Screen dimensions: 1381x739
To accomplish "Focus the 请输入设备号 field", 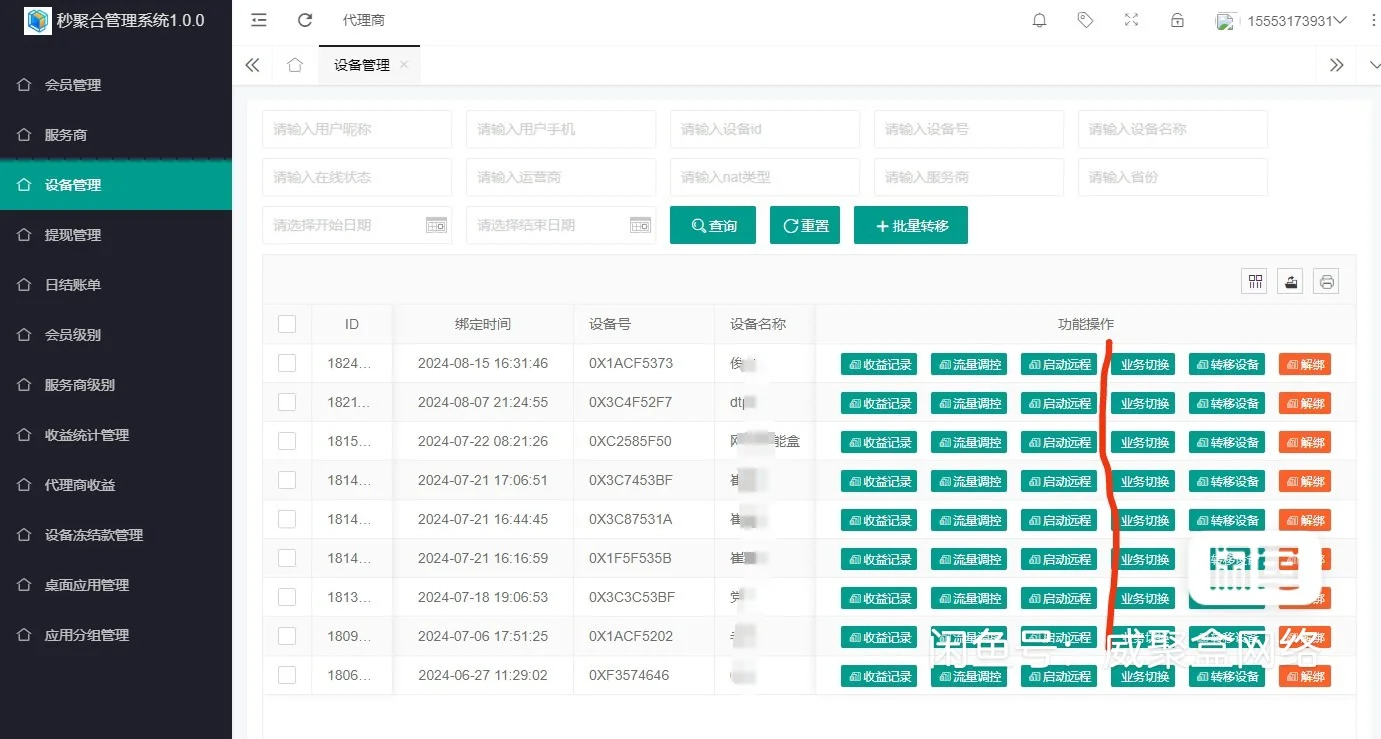I will 969,129.
